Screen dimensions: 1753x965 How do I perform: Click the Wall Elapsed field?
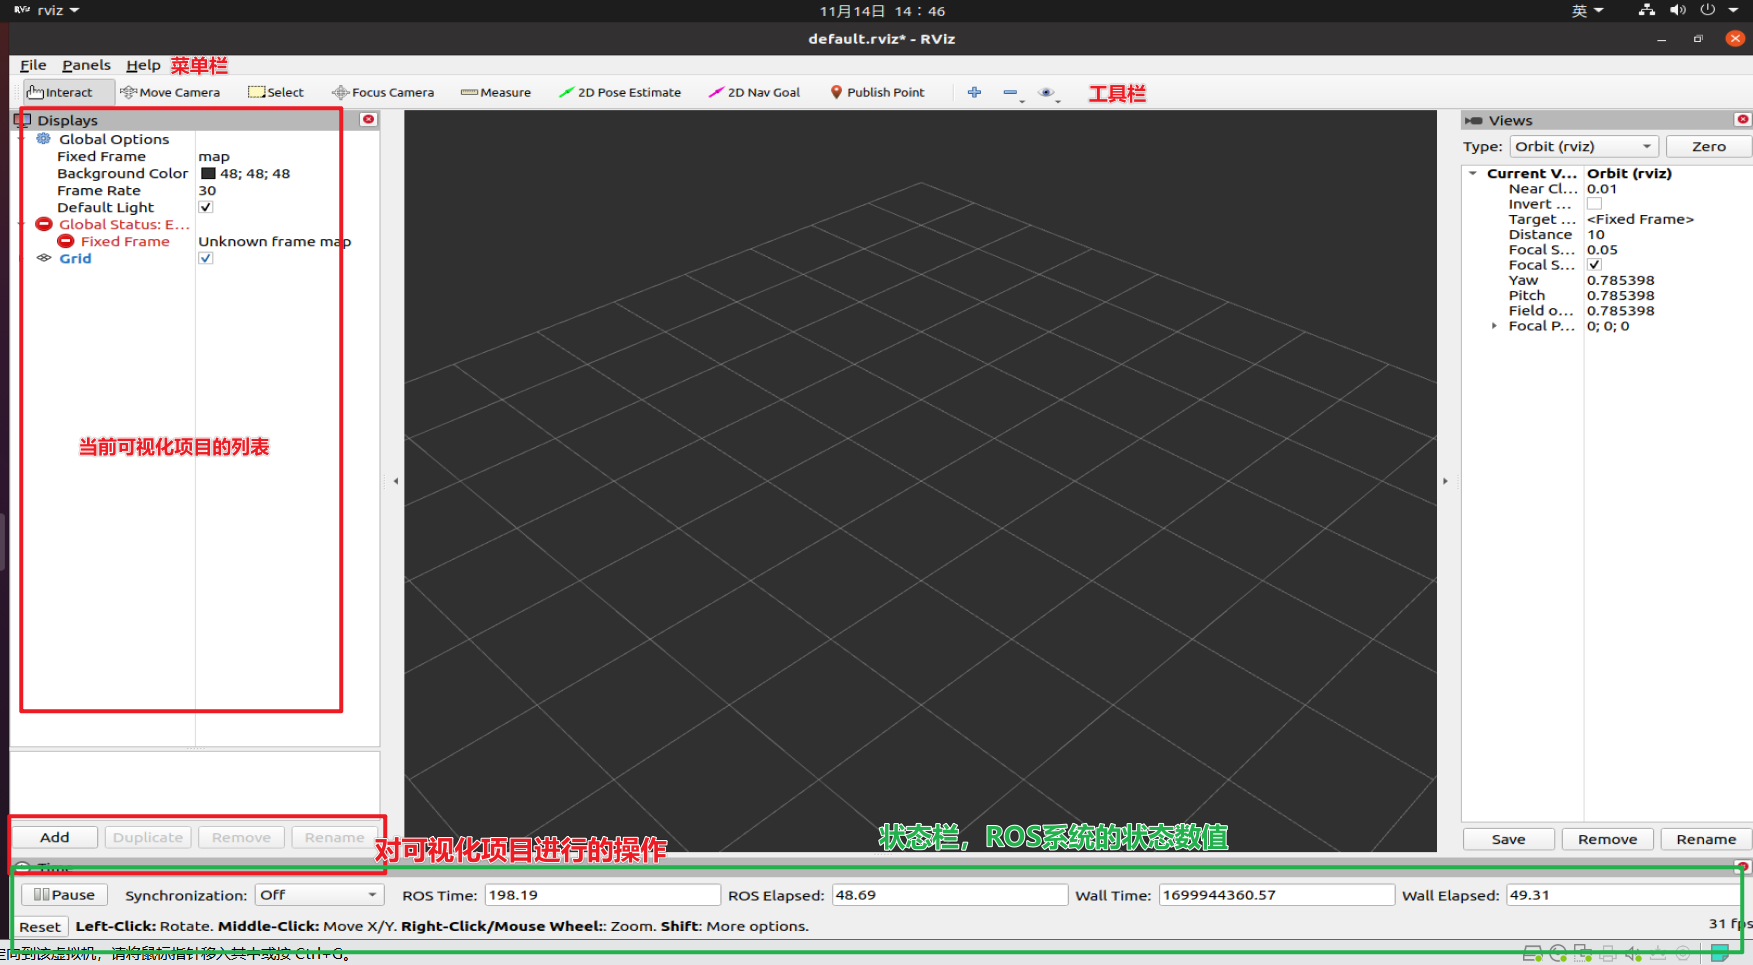(x=1622, y=895)
